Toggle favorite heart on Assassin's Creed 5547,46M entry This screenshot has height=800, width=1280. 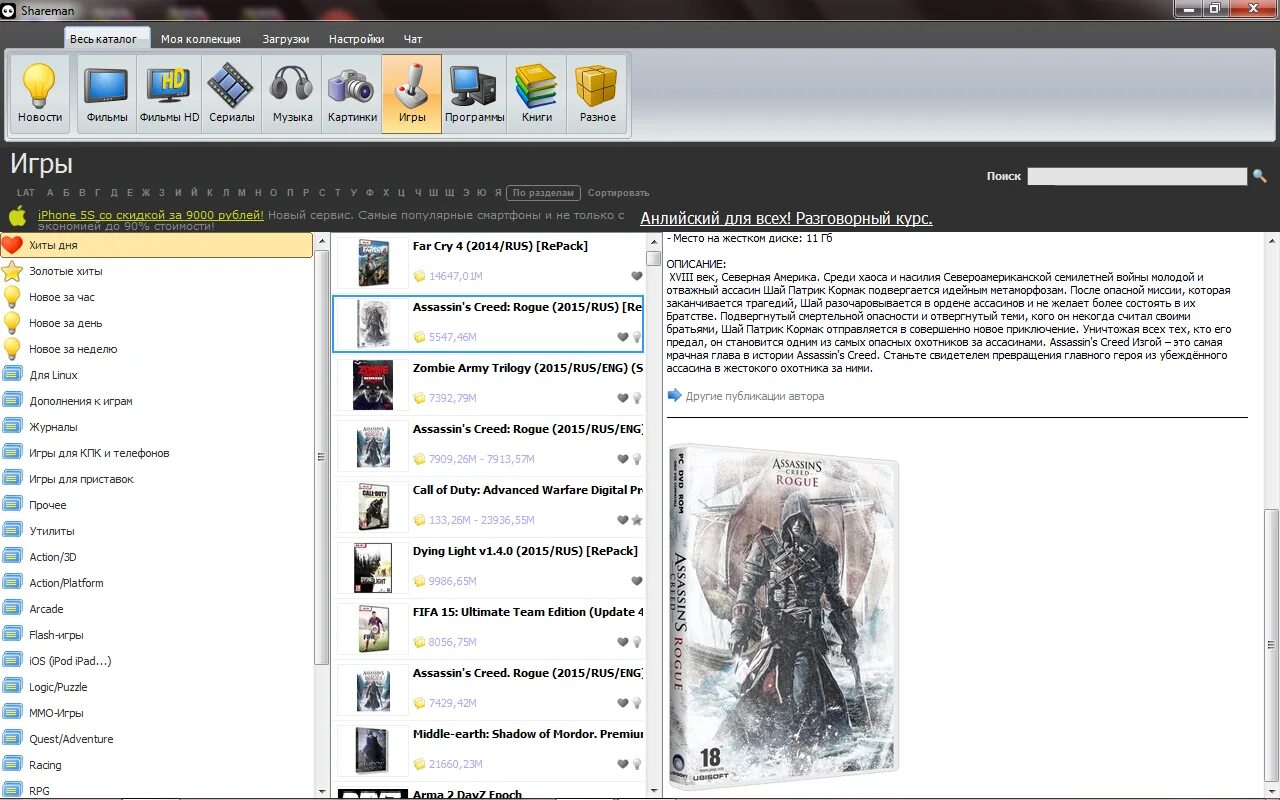(623, 337)
